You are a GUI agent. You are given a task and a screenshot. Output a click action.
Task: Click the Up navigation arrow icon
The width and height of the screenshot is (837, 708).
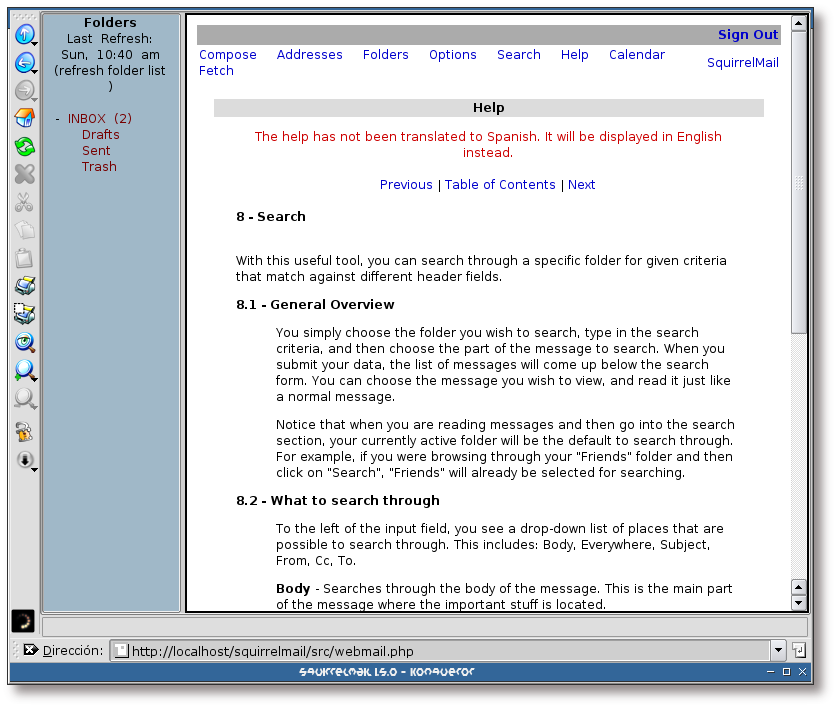coord(24,34)
